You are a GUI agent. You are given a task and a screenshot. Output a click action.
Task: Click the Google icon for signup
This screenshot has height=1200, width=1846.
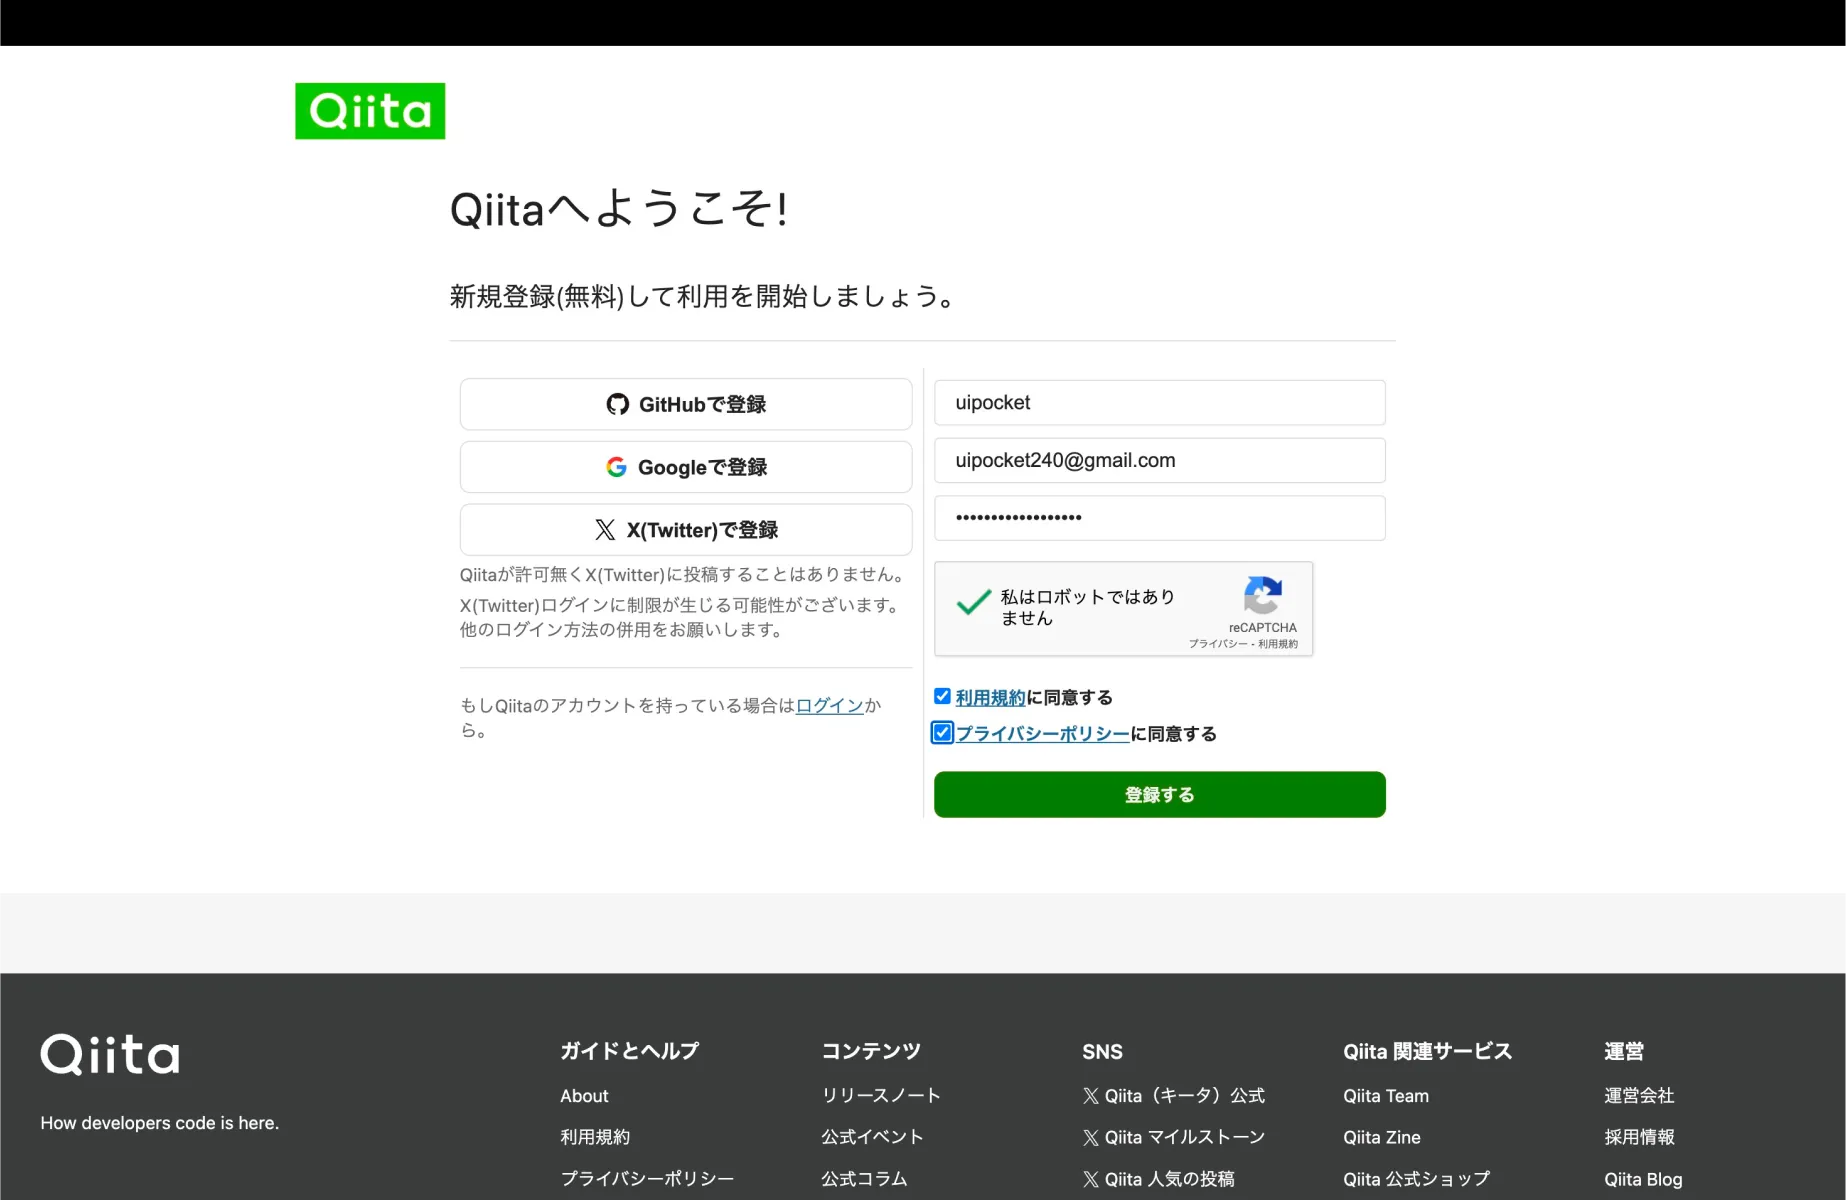pyautogui.click(x=617, y=466)
